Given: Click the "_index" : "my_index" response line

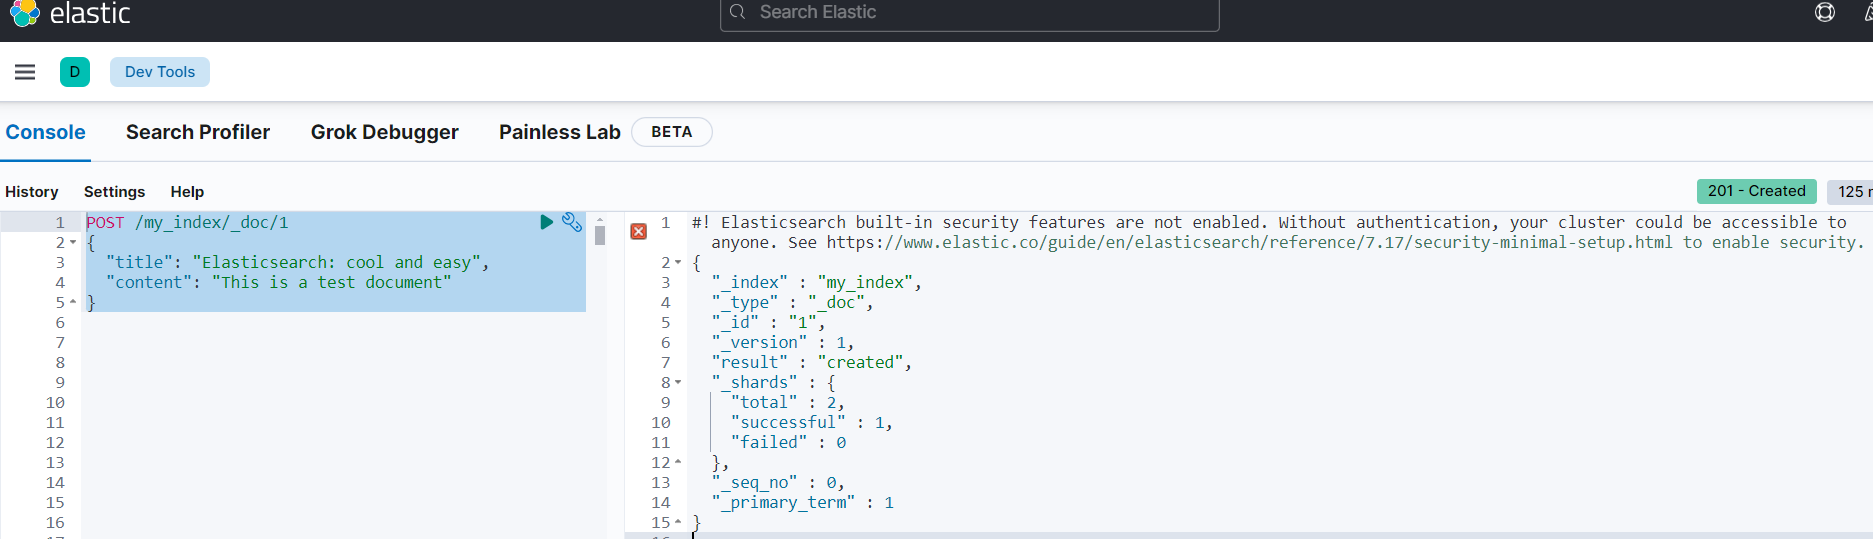Looking at the screenshot, I should [817, 282].
